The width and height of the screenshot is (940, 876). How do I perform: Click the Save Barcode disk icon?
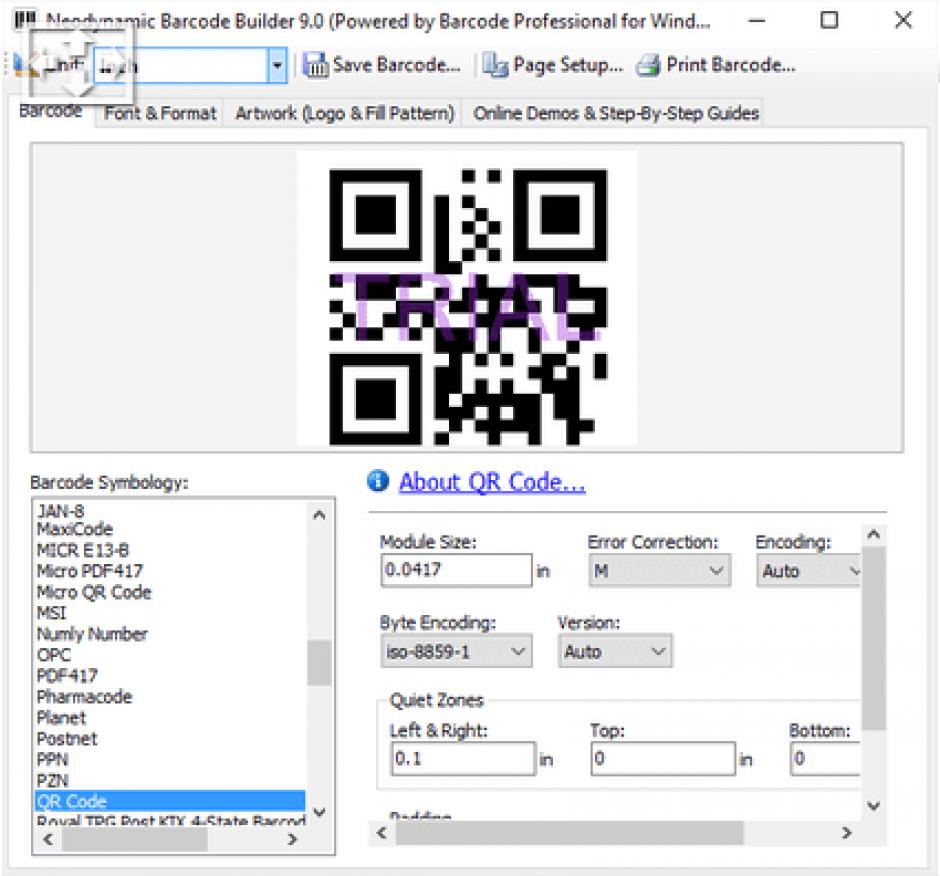pos(316,66)
